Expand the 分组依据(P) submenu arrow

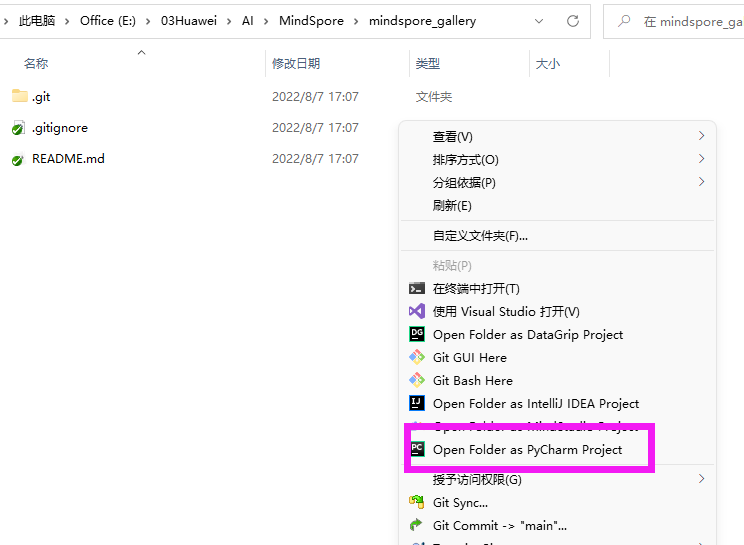coord(701,182)
